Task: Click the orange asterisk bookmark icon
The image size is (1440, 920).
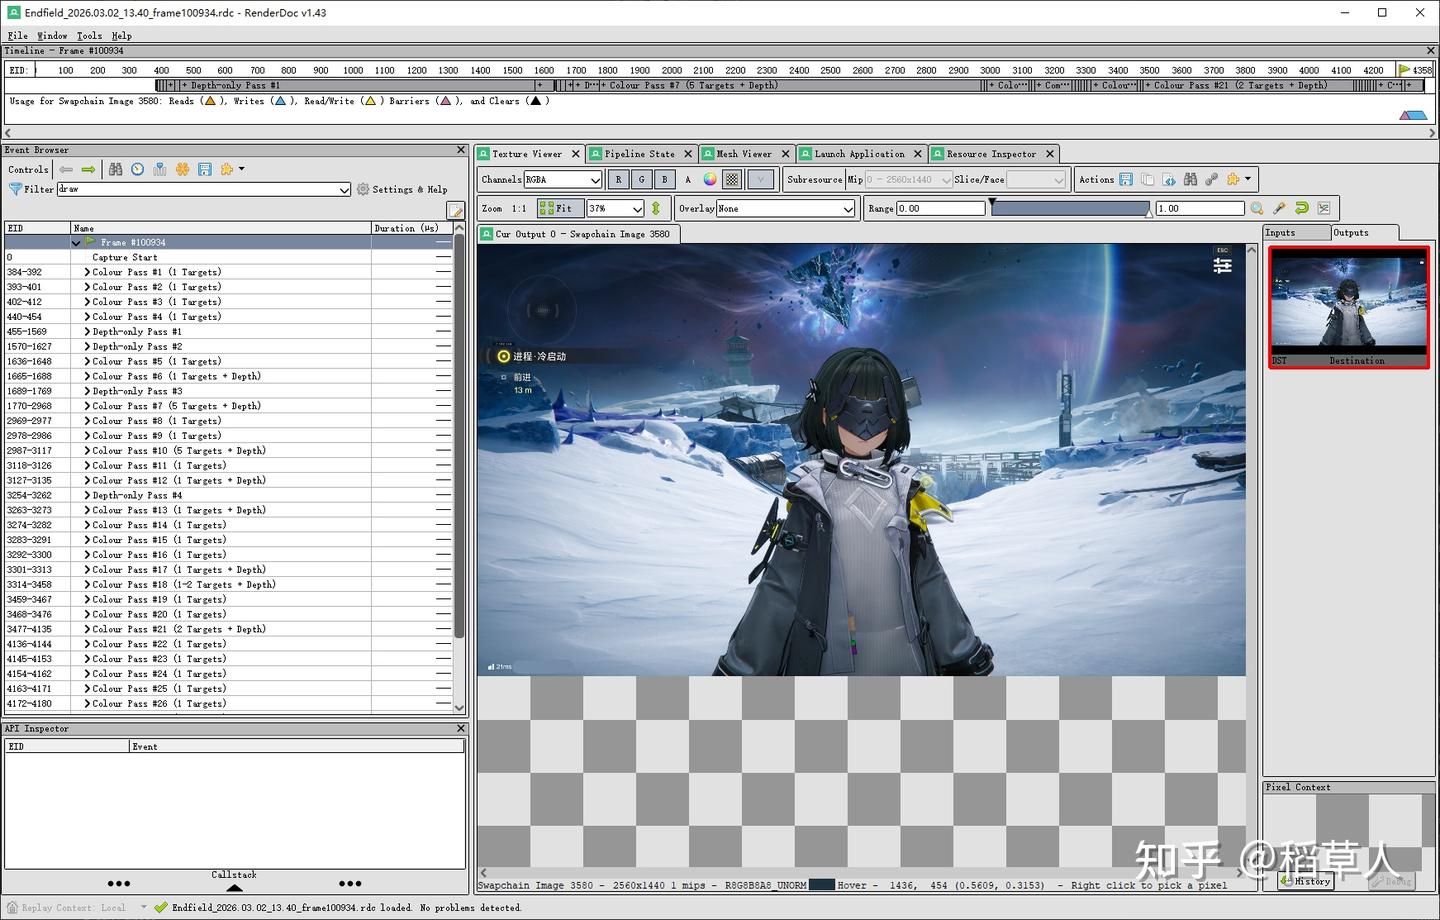Action: point(182,169)
